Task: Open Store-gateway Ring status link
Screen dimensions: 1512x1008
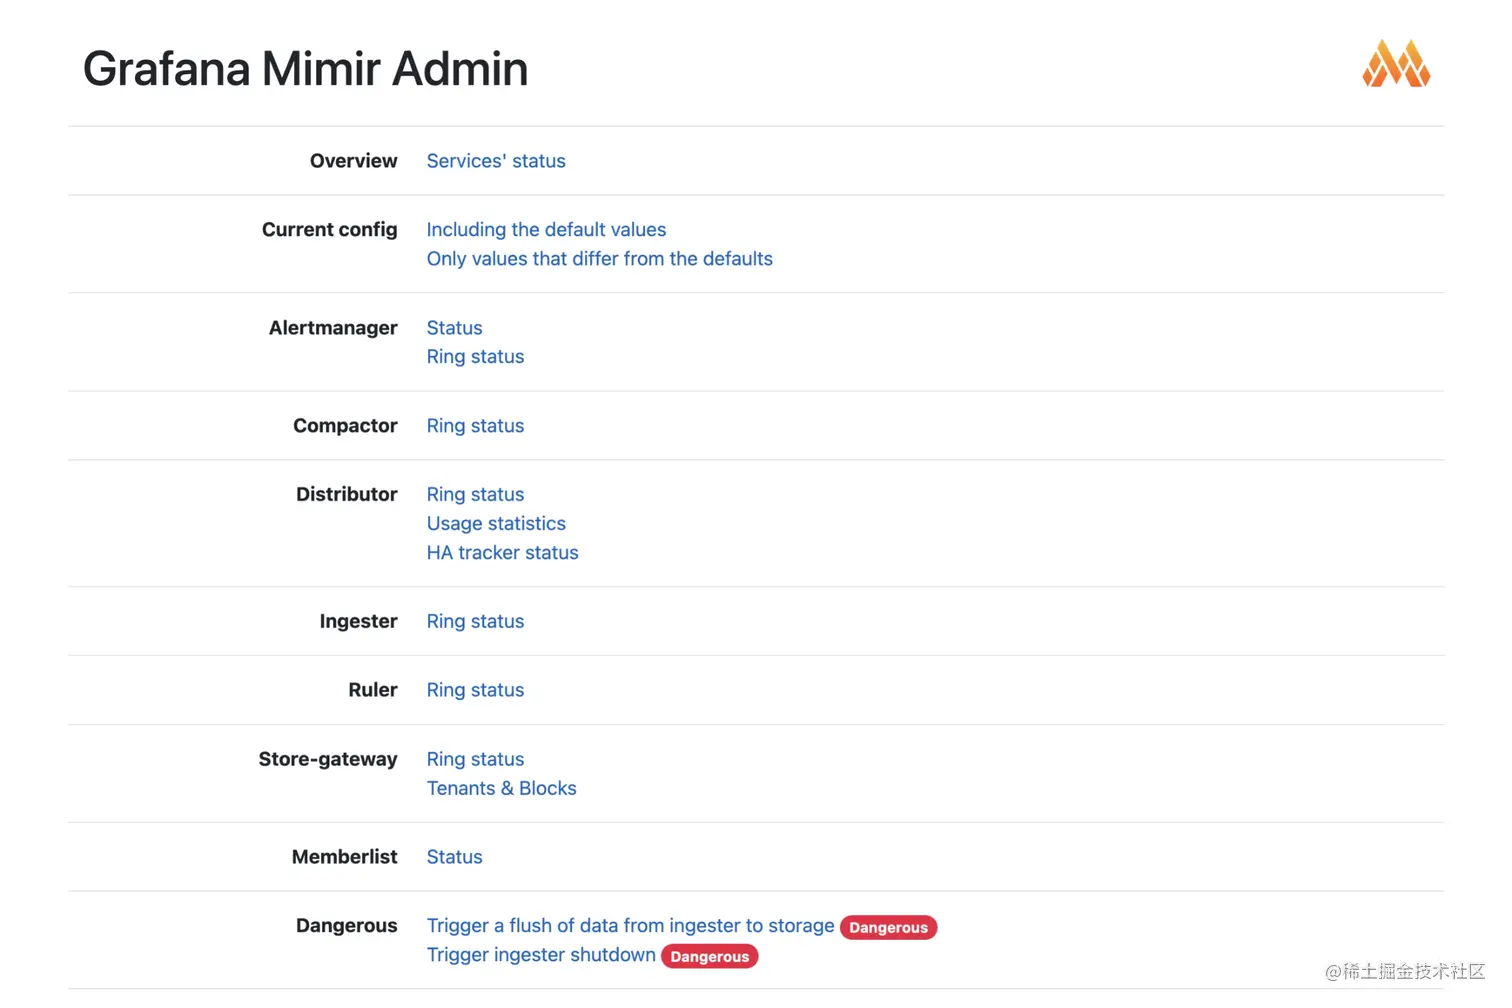Action: coord(475,760)
